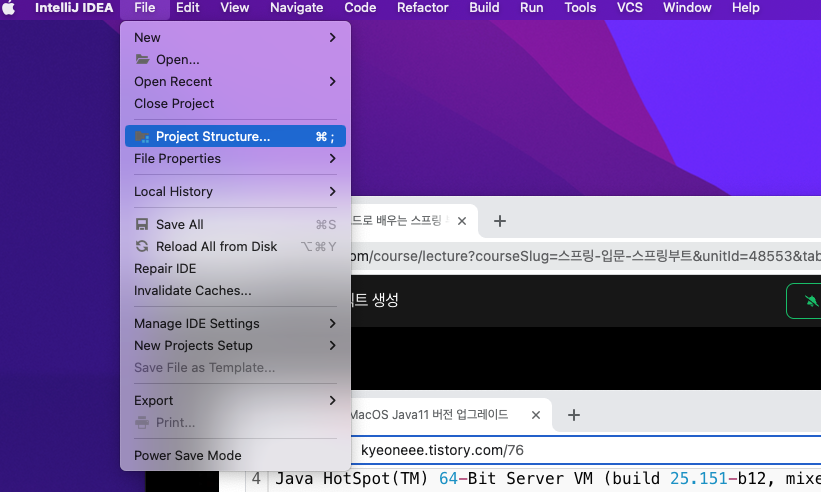The height and width of the screenshot is (492, 821).
Task: Expand the Open Recent submenu
Action: pyautogui.click(x=235, y=82)
